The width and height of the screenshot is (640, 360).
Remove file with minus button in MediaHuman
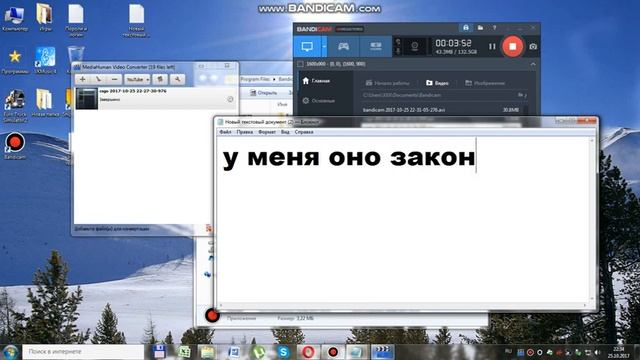[114, 79]
